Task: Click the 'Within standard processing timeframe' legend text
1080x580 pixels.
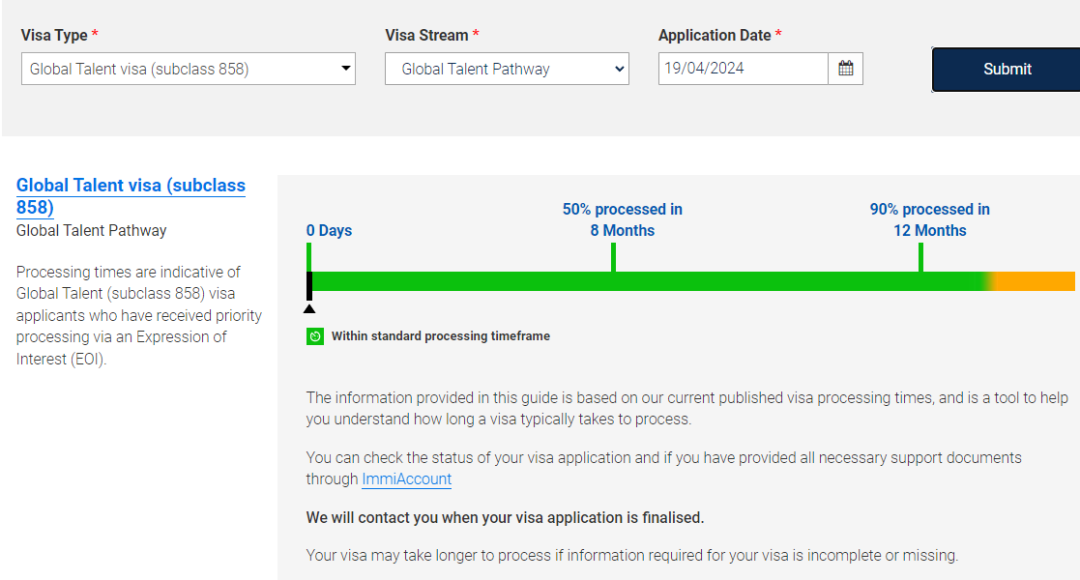Action: (440, 336)
